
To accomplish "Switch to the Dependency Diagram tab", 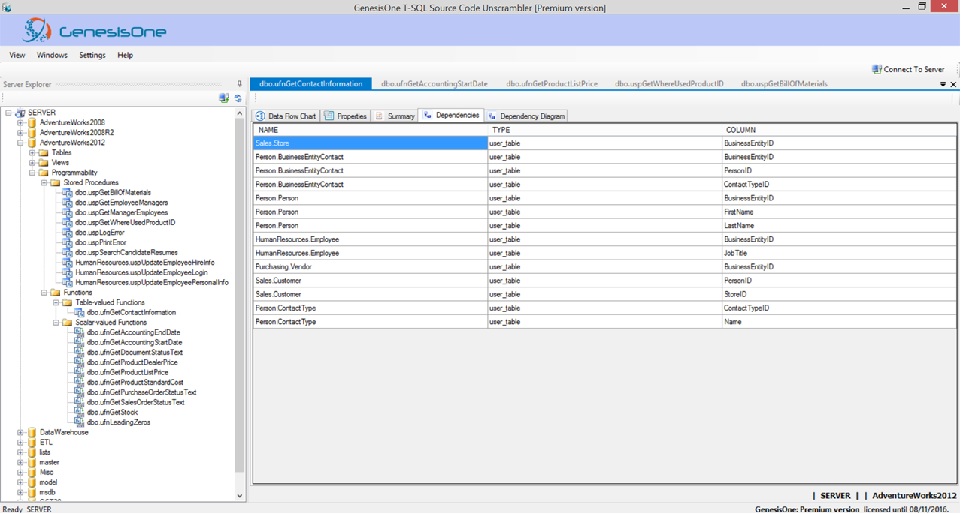I will coord(526,116).
